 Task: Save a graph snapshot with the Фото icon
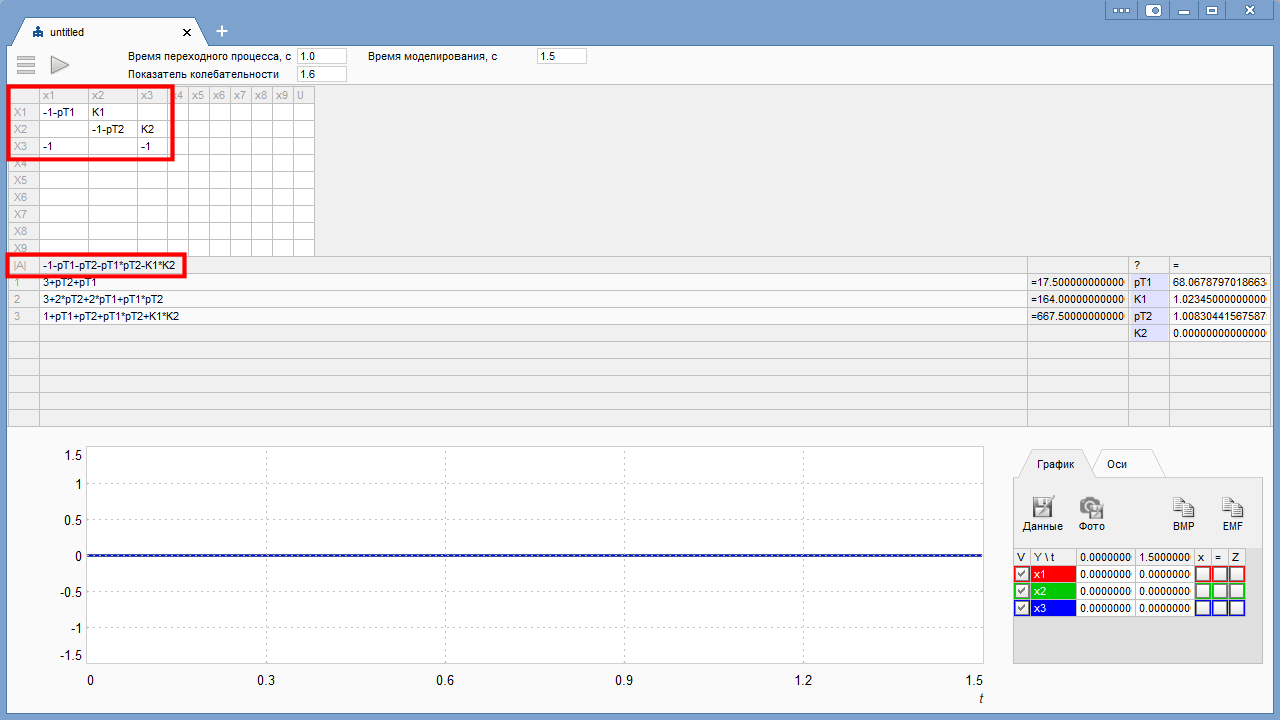click(1092, 514)
